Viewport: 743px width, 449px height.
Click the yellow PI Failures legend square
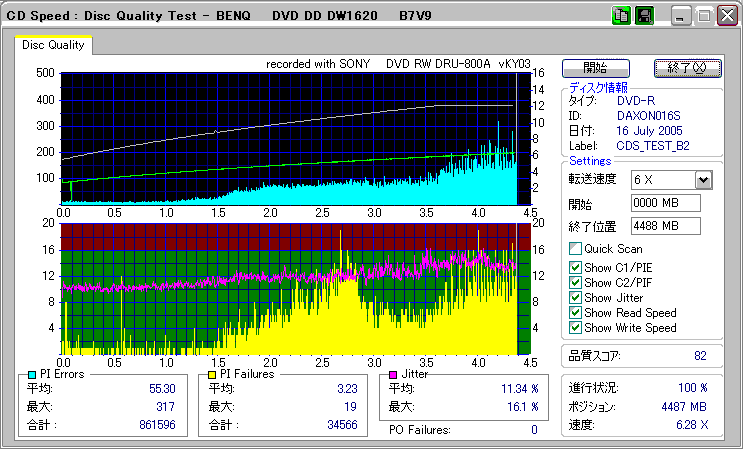(213, 374)
